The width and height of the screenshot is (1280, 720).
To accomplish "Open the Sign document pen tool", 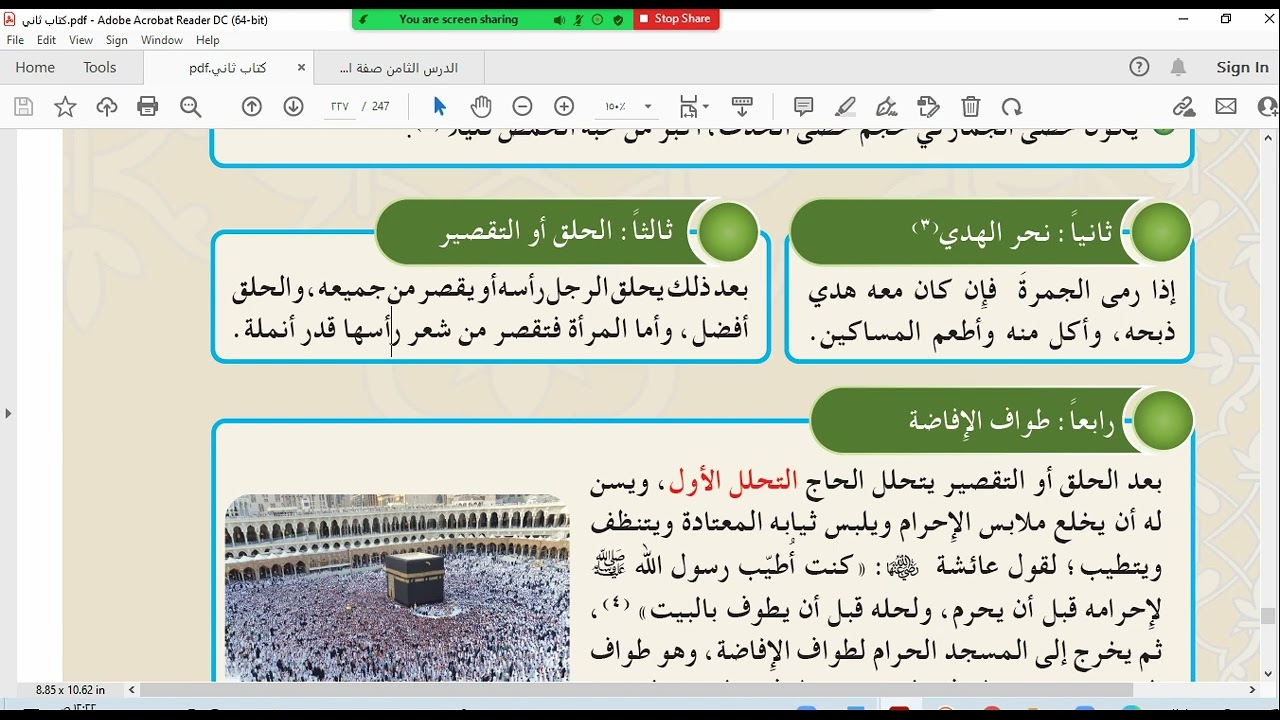I will (886, 106).
